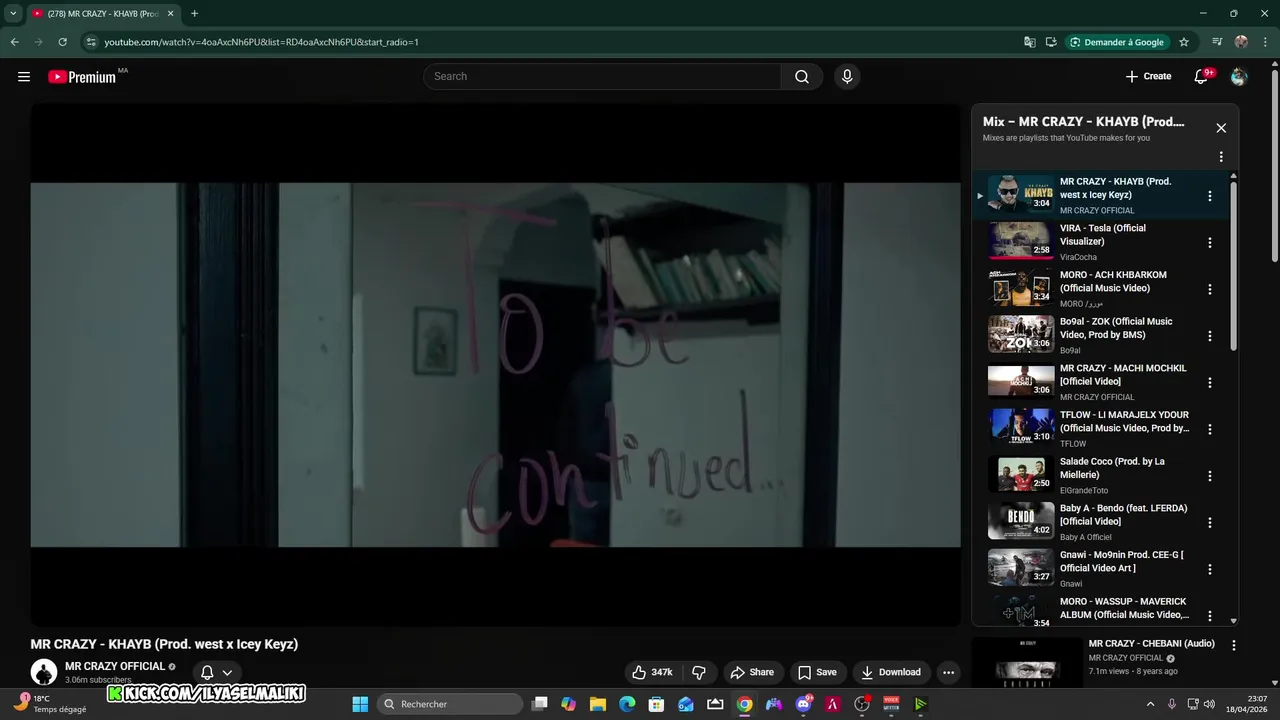Click the search magnifier button

pyautogui.click(x=802, y=76)
